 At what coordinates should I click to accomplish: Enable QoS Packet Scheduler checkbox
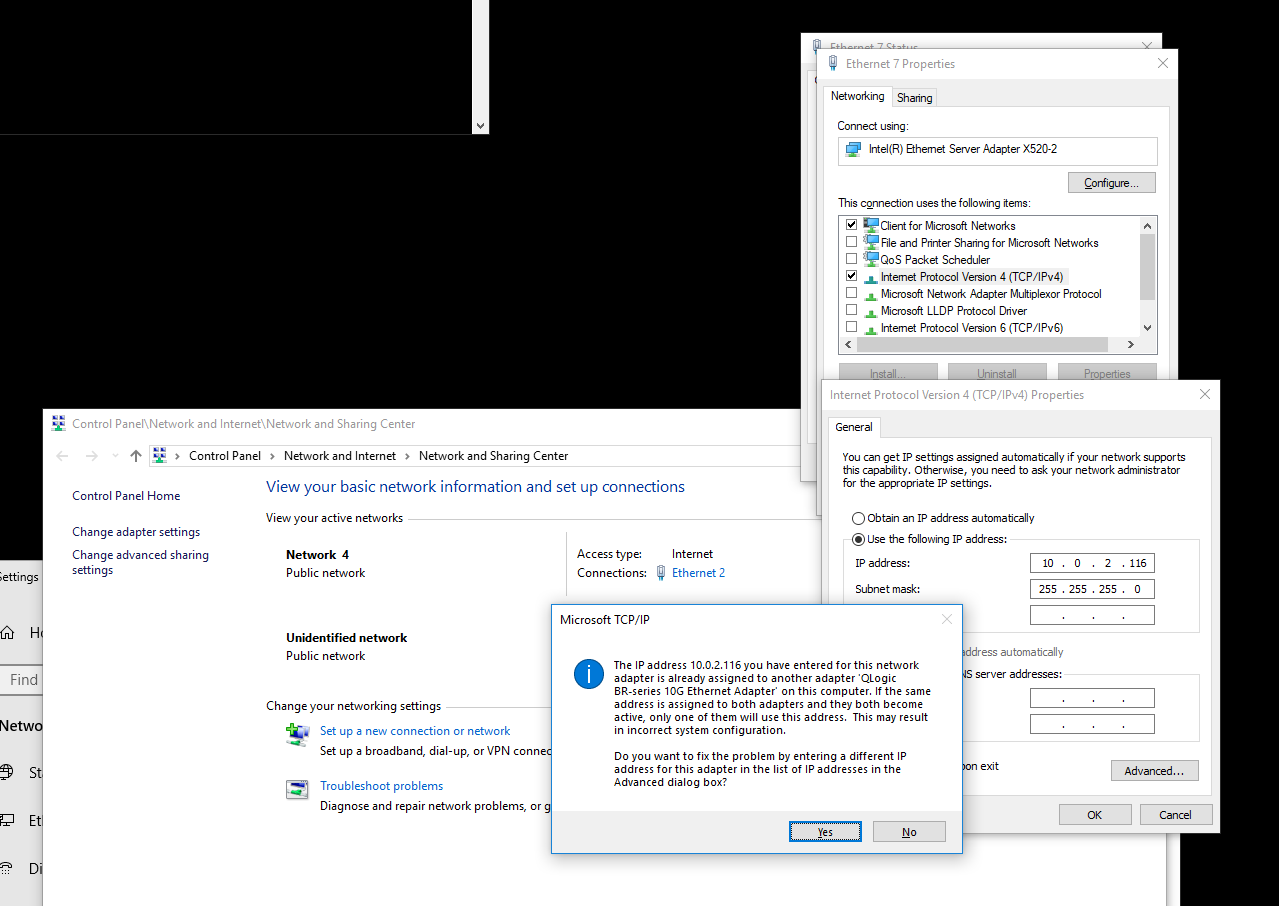pyautogui.click(x=852, y=259)
